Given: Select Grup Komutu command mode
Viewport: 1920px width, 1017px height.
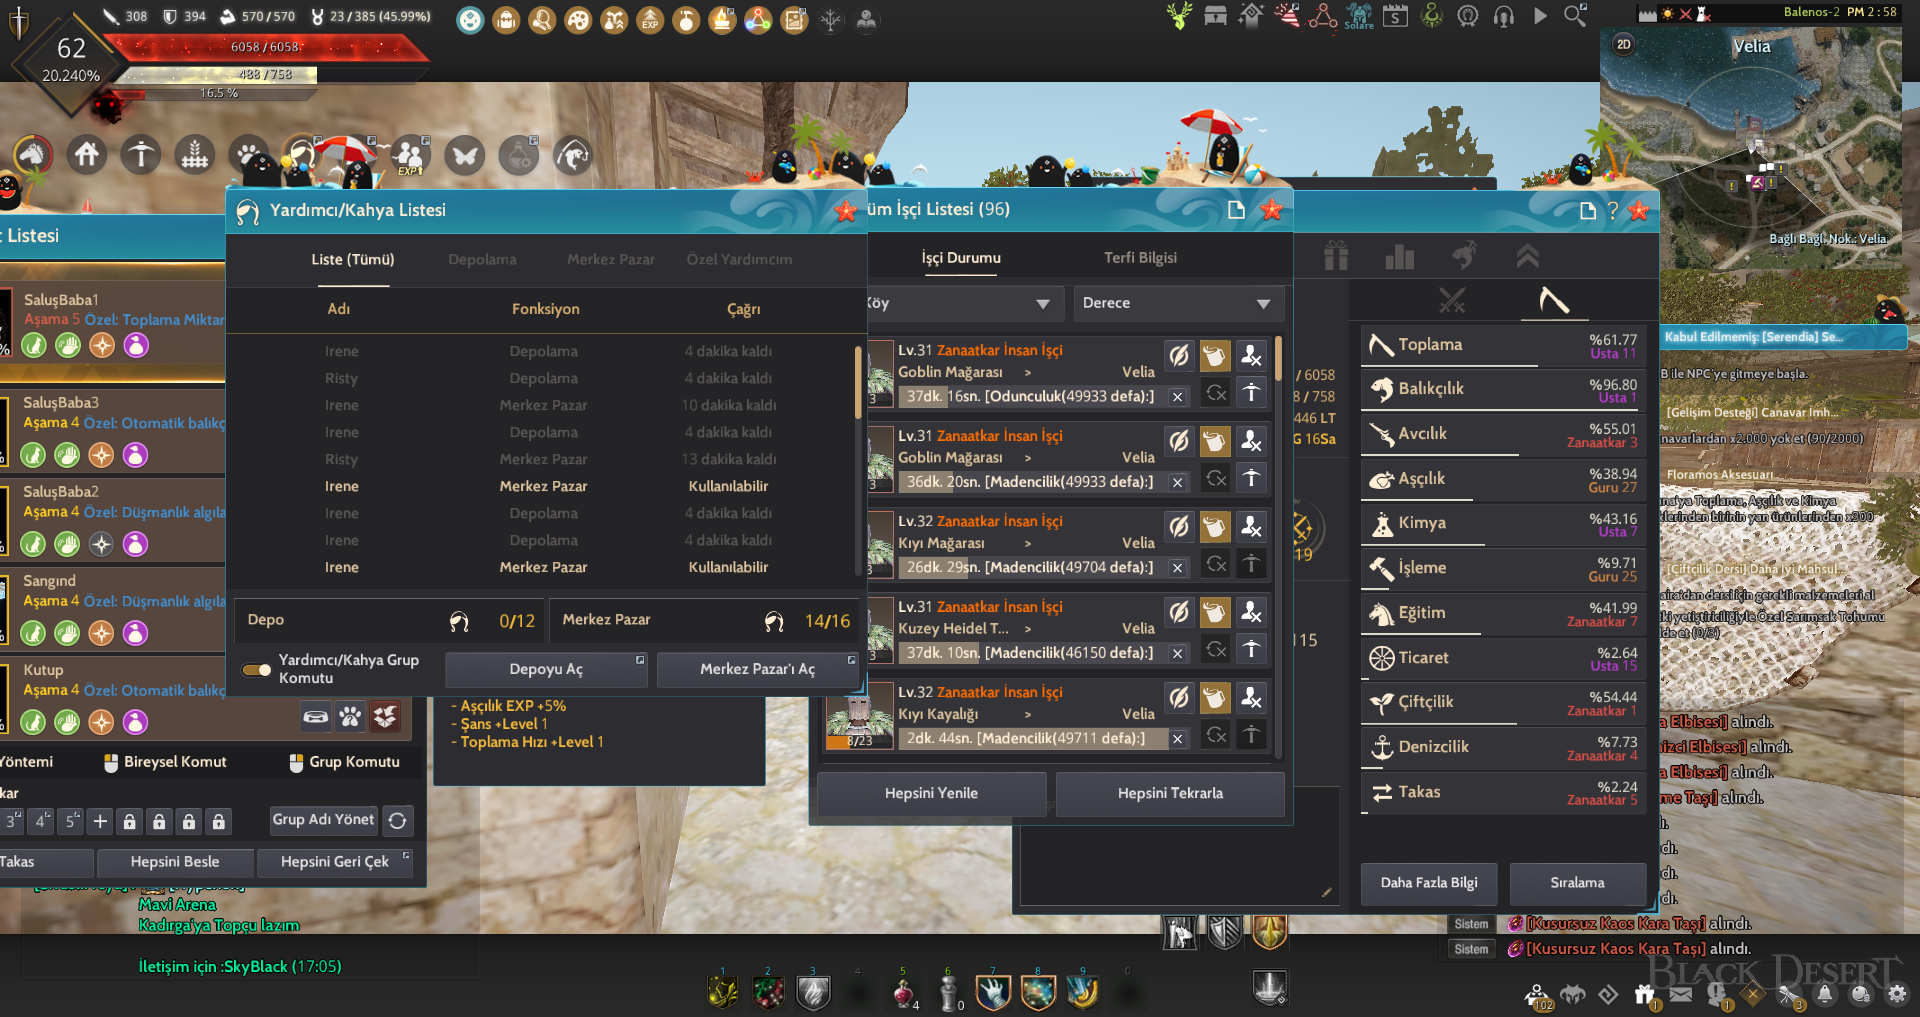Looking at the screenshot, I should (345, 762).
